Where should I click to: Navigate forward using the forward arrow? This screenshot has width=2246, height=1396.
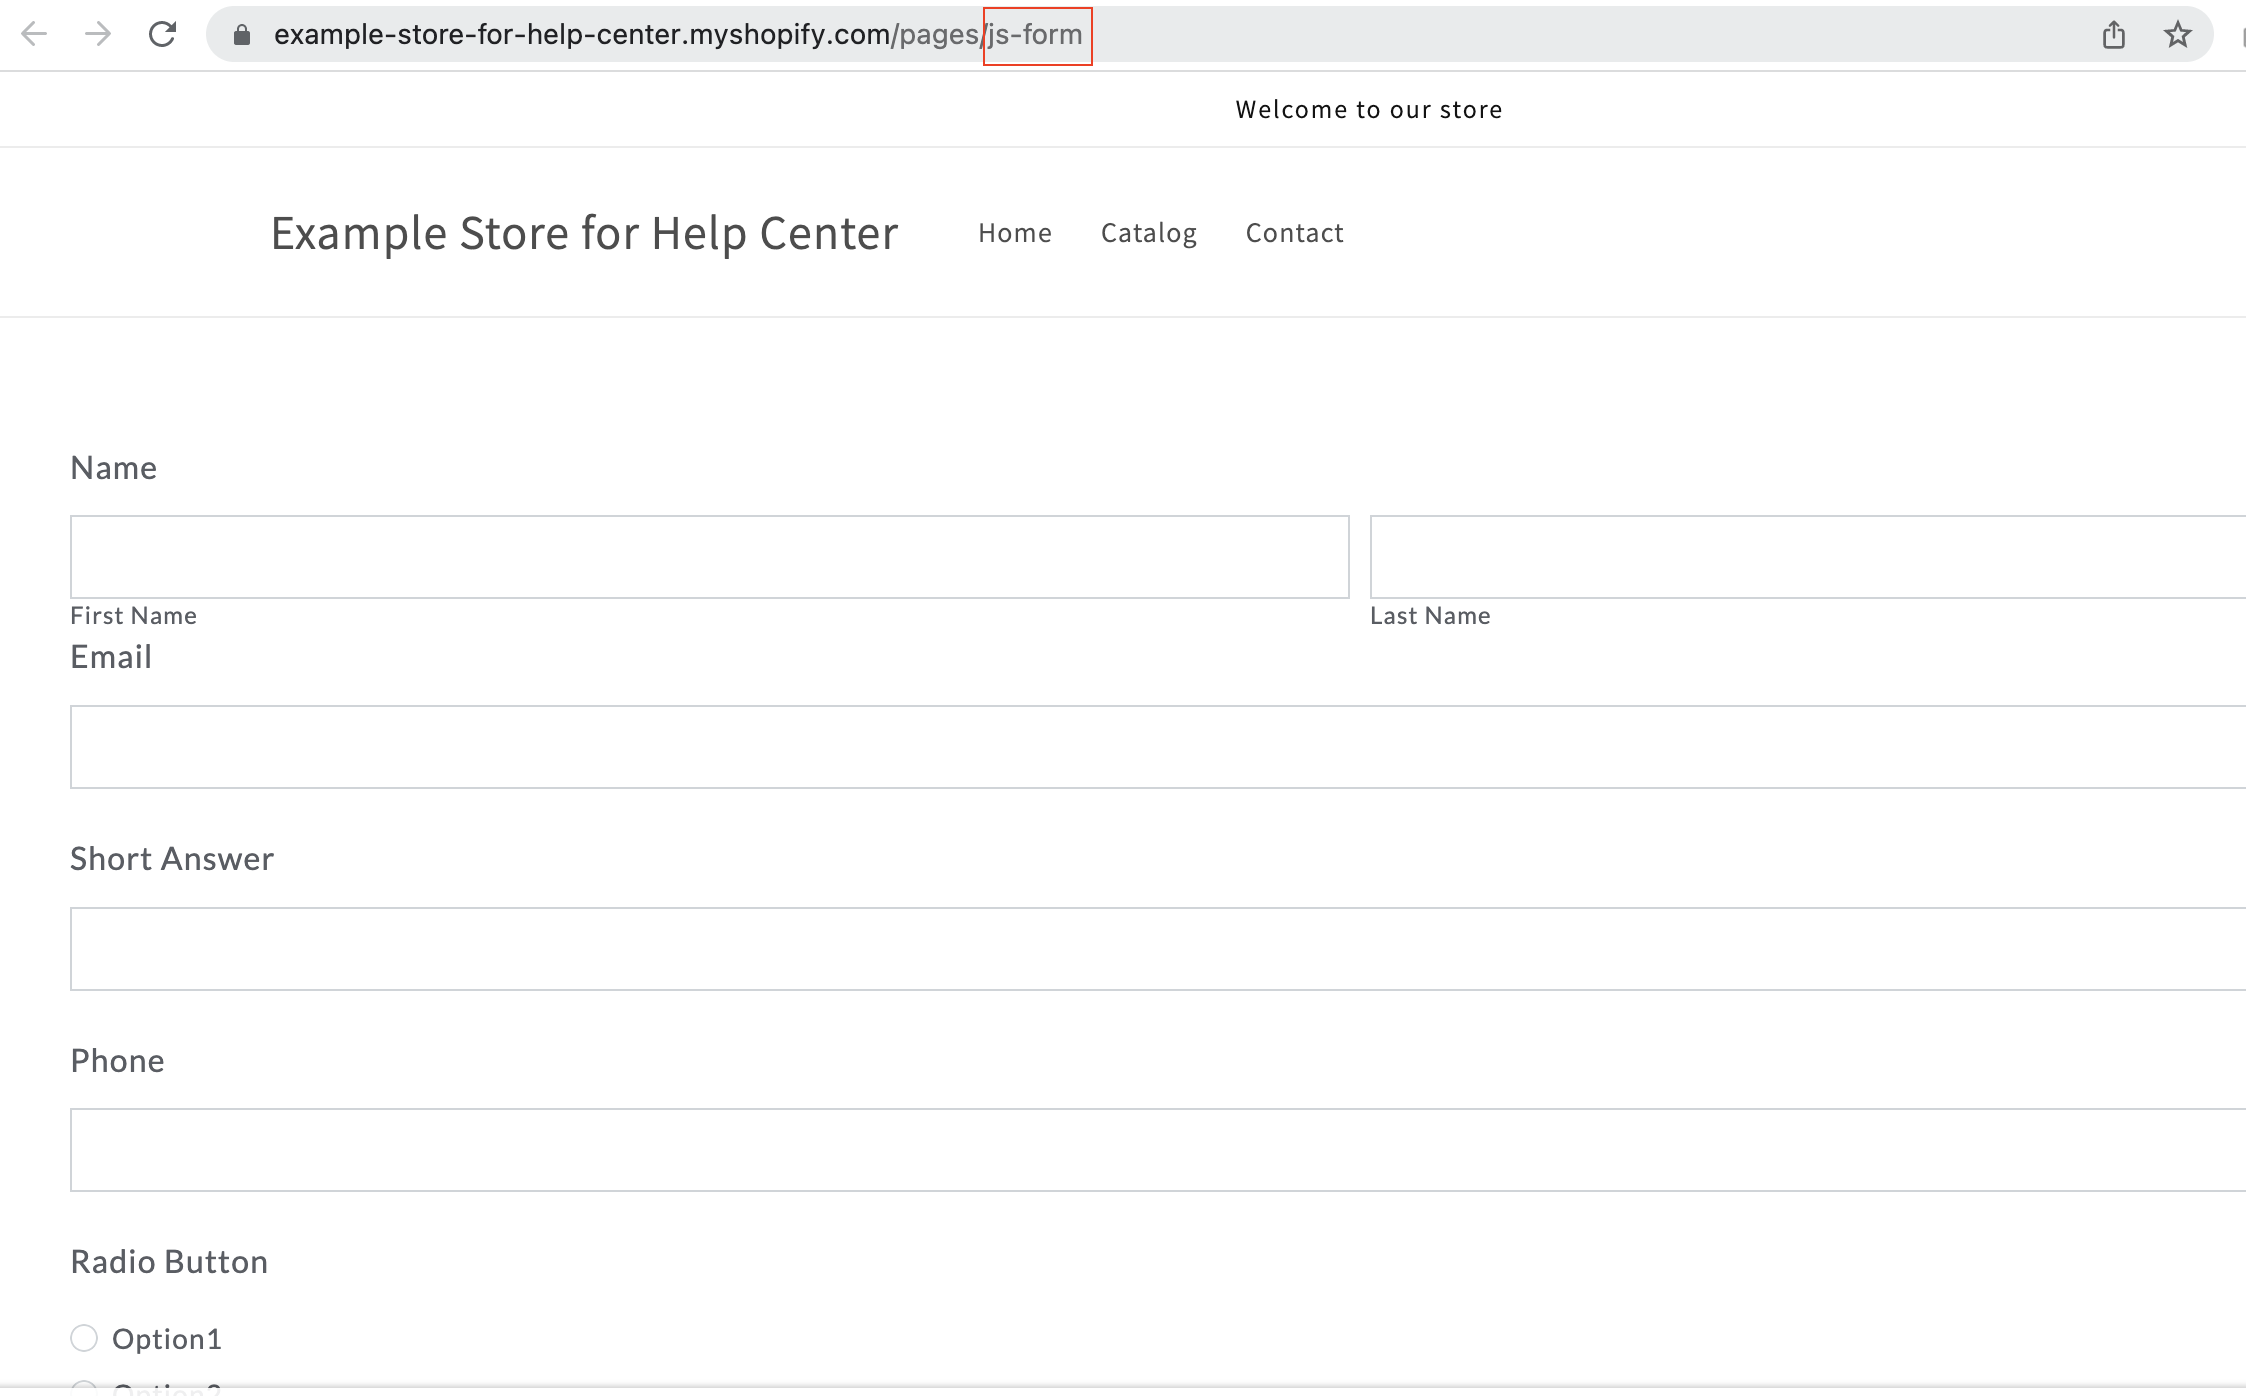click(98, 34)
